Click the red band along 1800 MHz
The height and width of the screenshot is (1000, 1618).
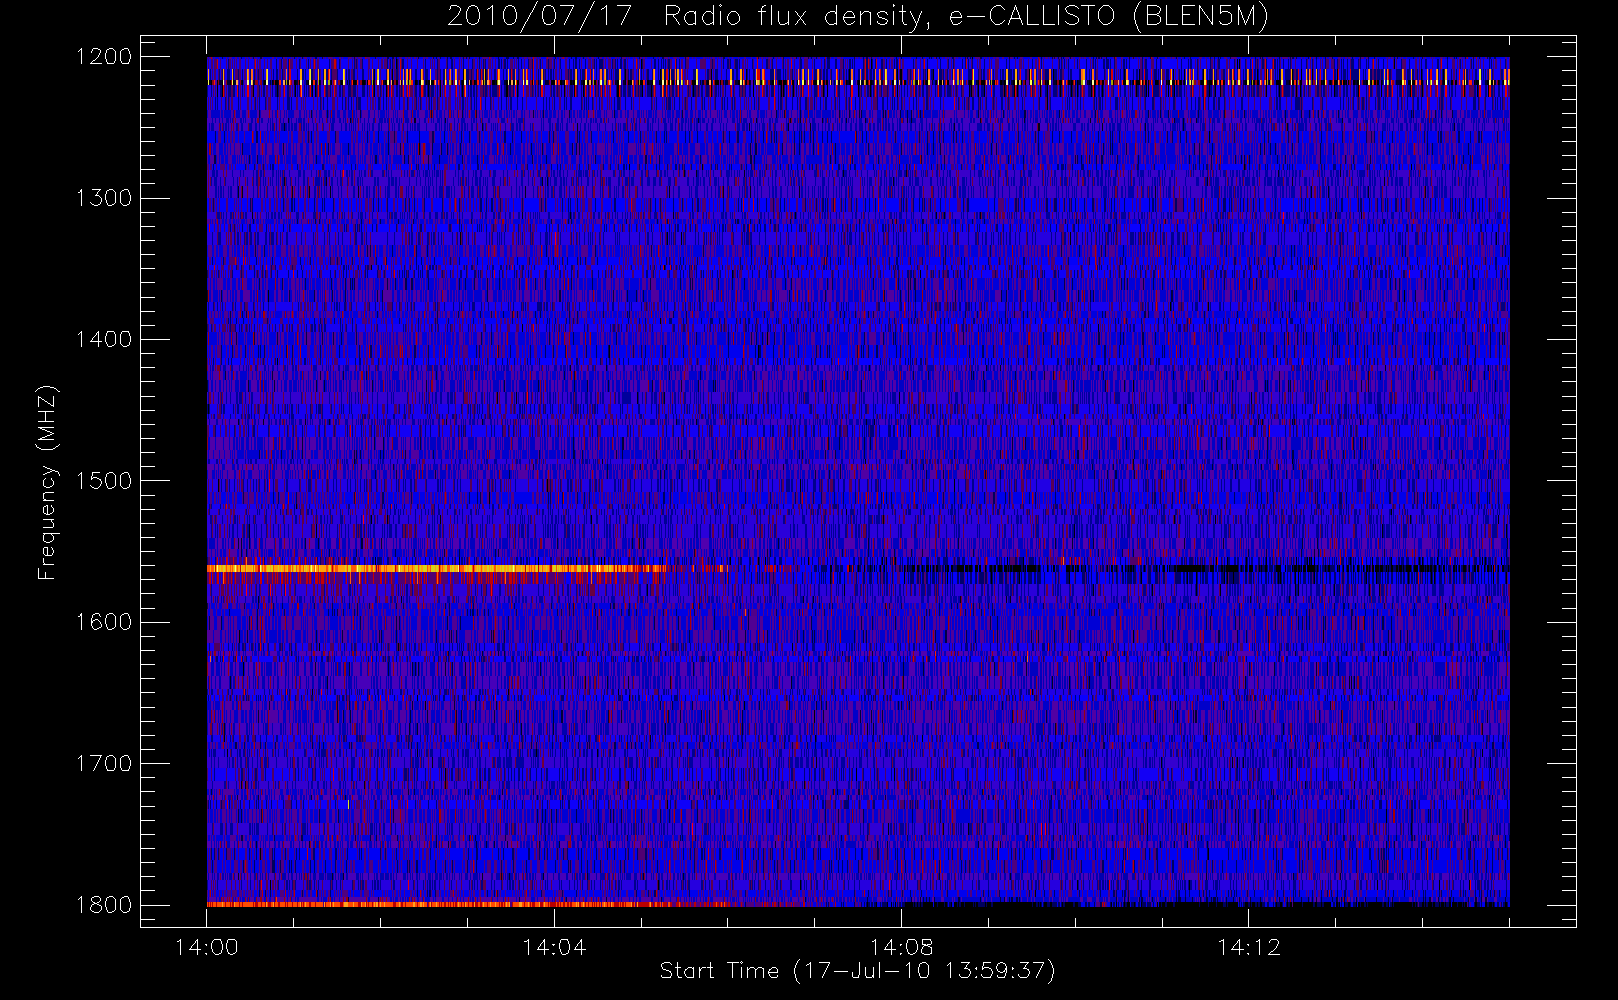[x=450, y=904]
